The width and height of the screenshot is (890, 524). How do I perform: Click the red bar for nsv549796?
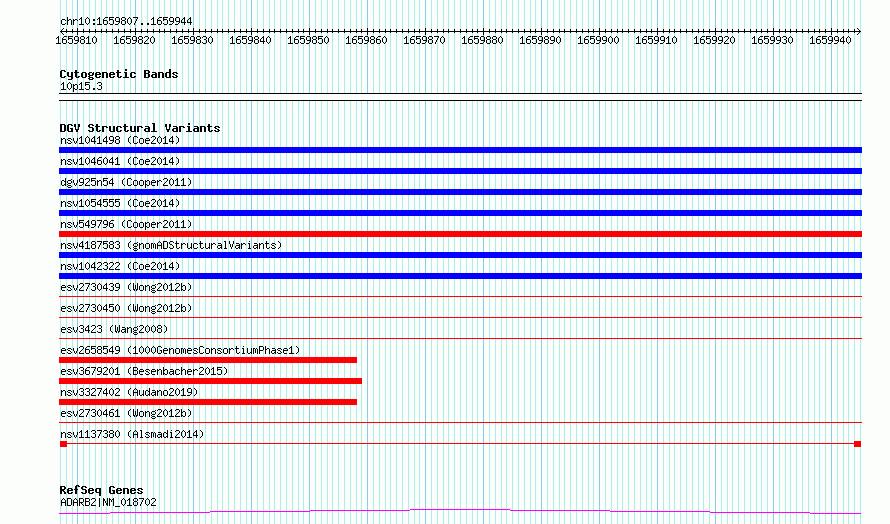pyautogui.click(x=460, y=234)
